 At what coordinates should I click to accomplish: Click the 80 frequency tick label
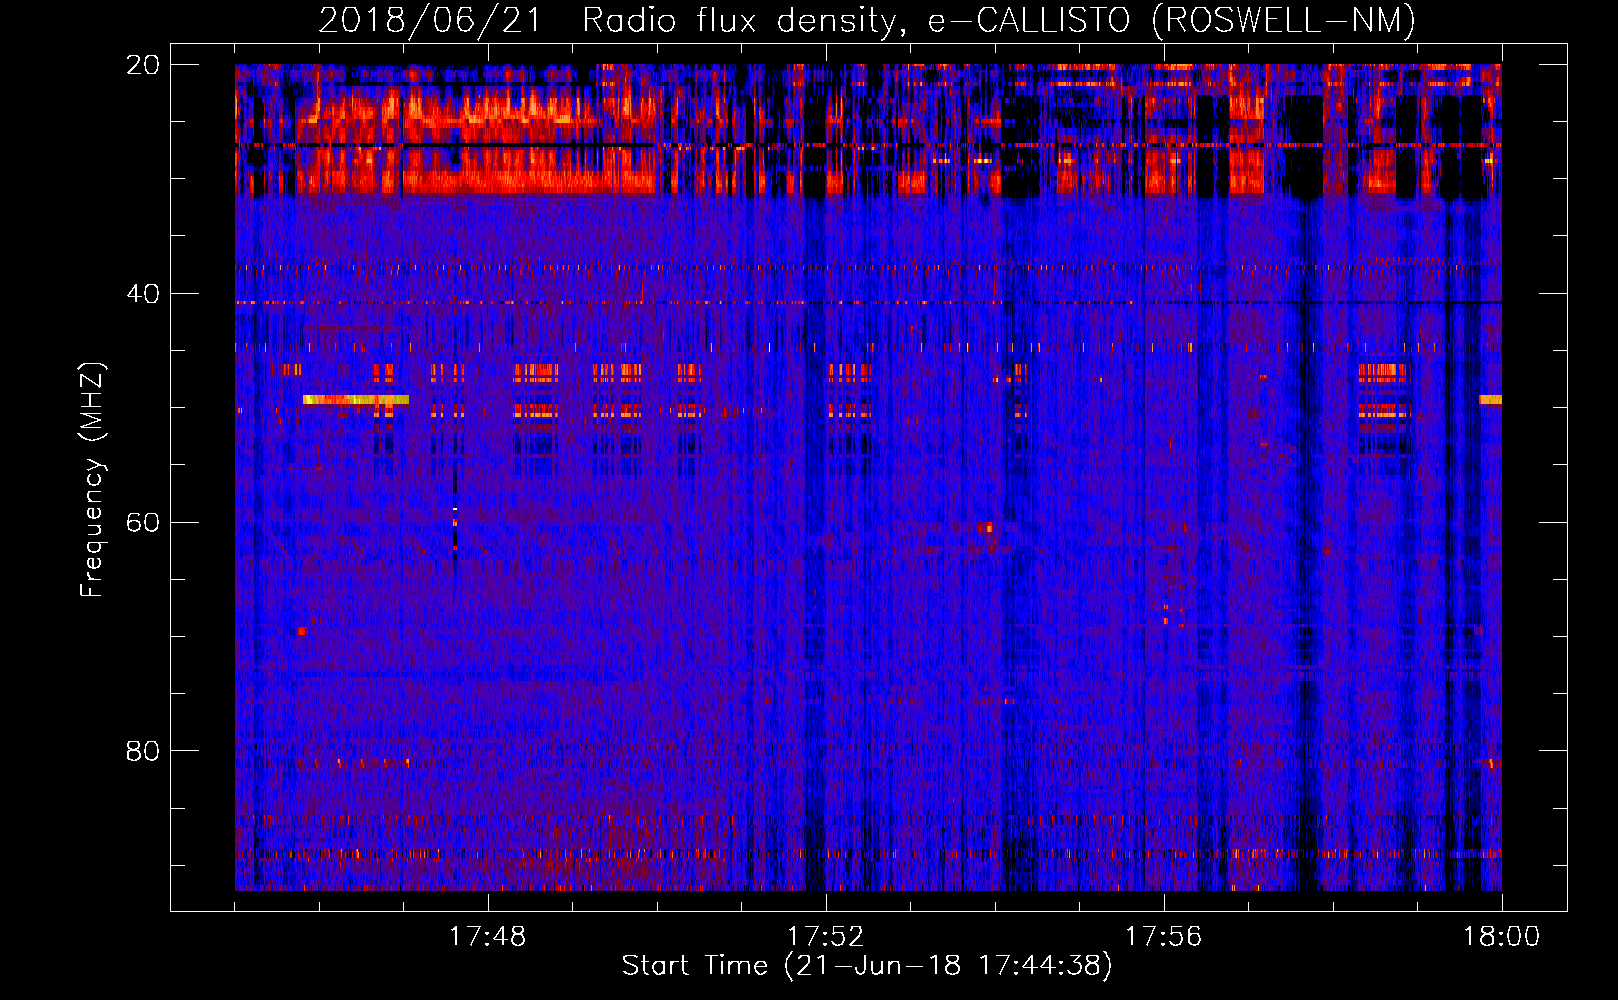click(x=143, y=751)
